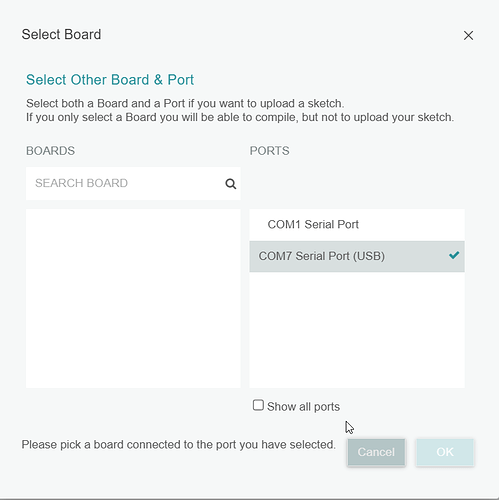Viewport: 499px width, 500px height.
Task: Click blank title area beside 'Select Board'
Action: pos(280,35)
